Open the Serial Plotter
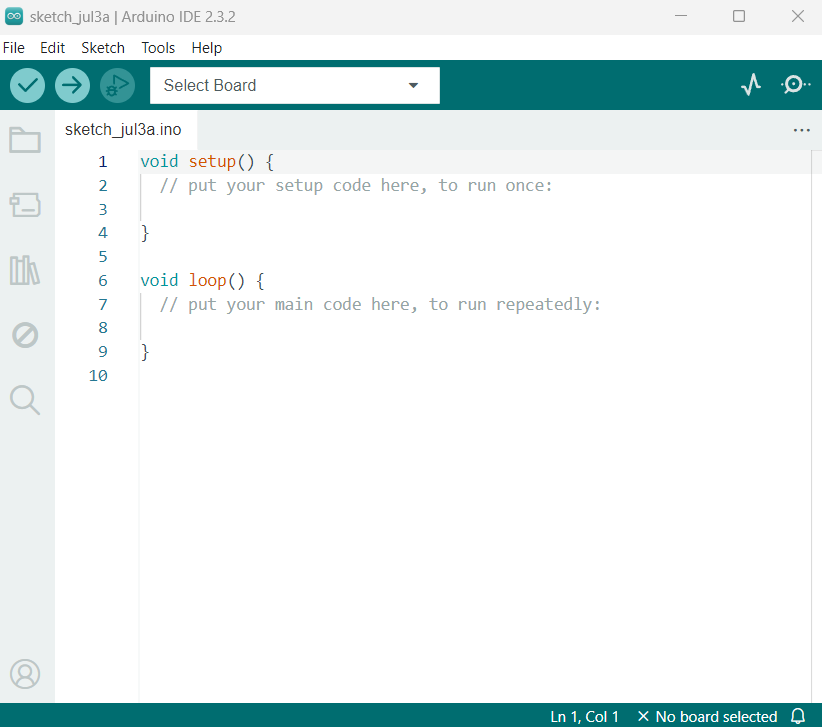This screenshot has height=727, width=822. [x=751, y=85]
